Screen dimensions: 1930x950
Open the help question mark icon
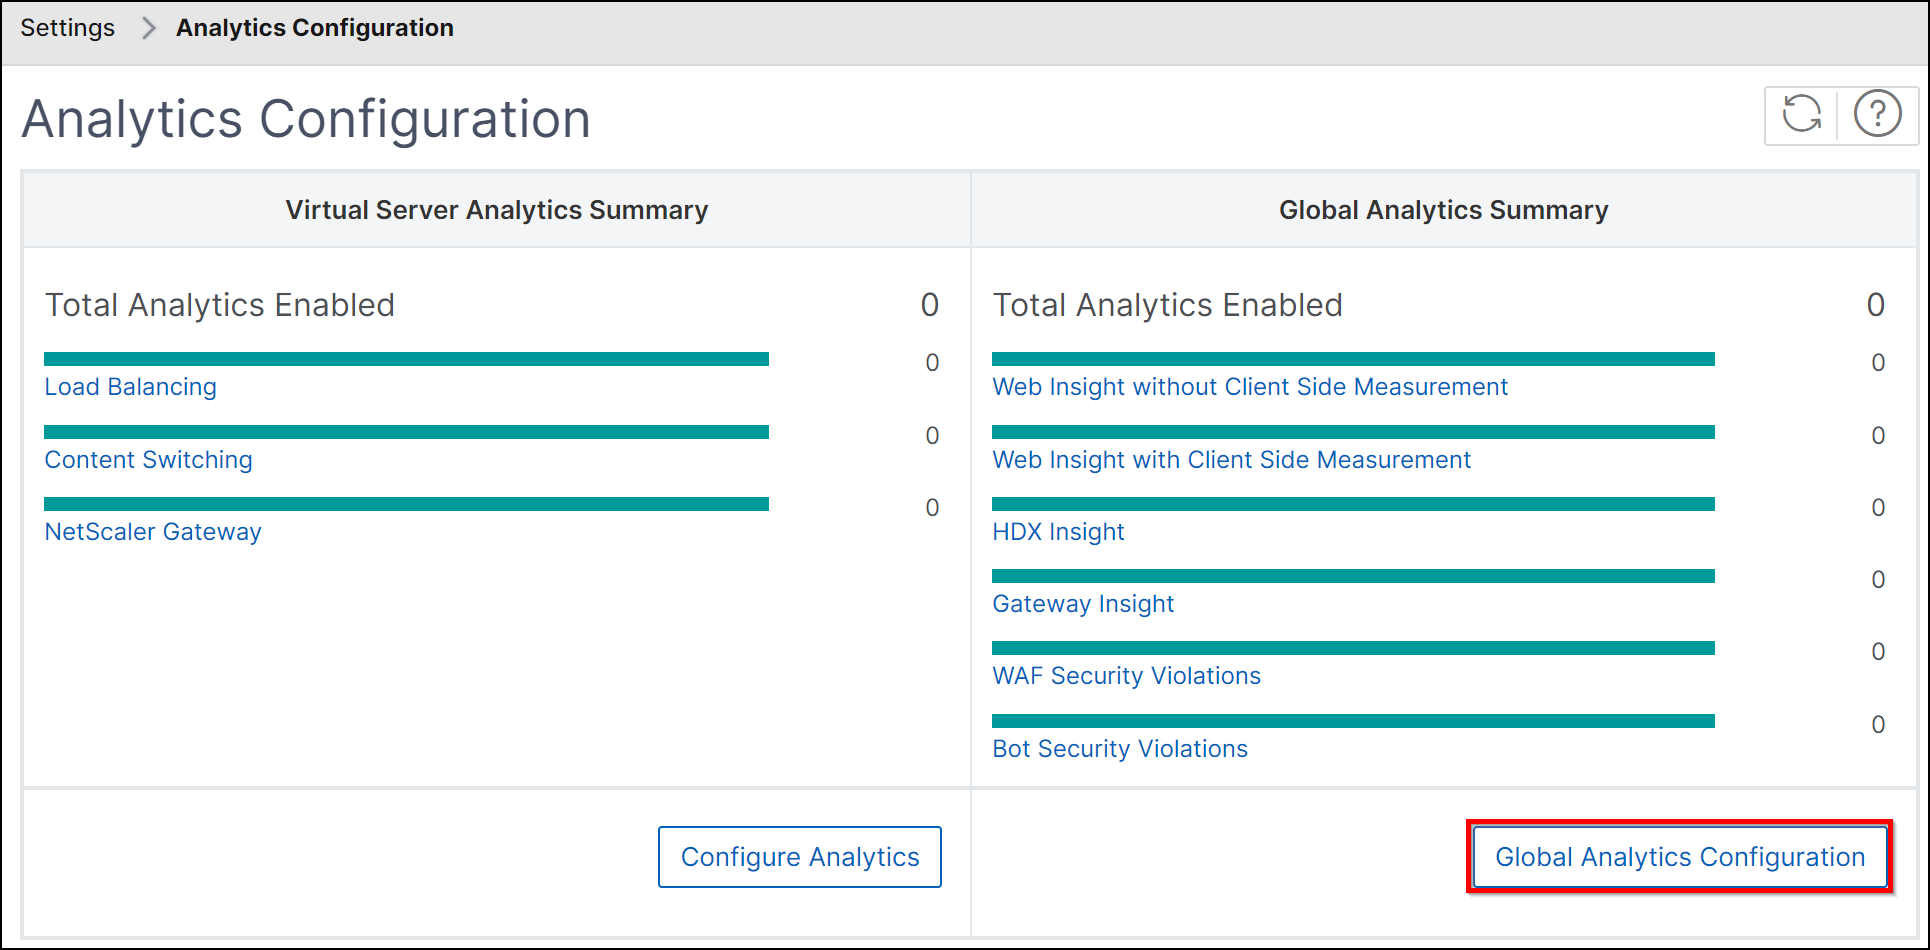(x=1877, y=114)
